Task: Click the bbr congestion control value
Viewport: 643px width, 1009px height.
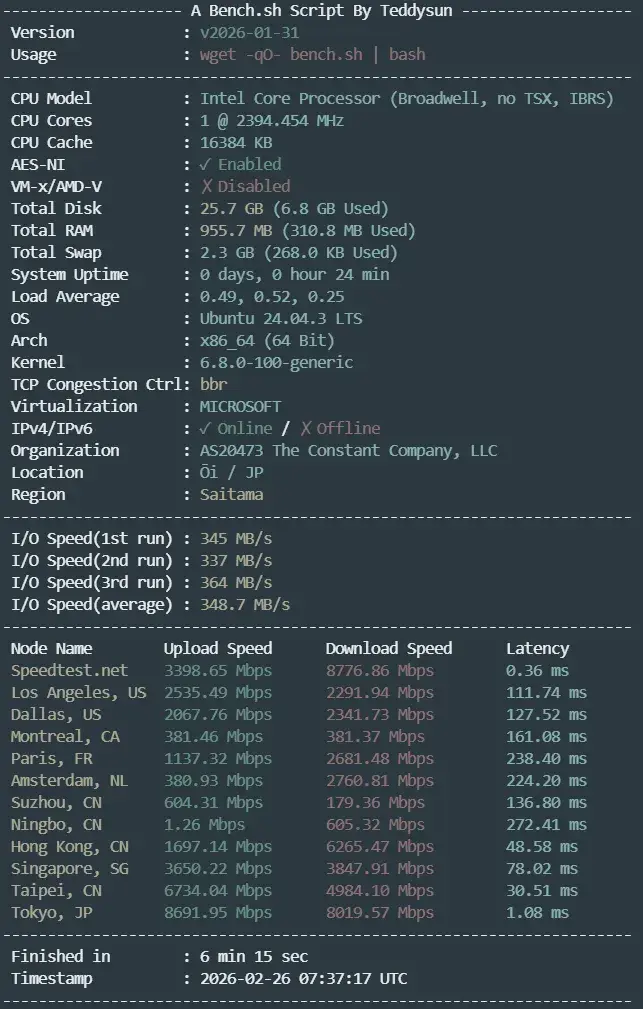Action: (x=214, y=384)
